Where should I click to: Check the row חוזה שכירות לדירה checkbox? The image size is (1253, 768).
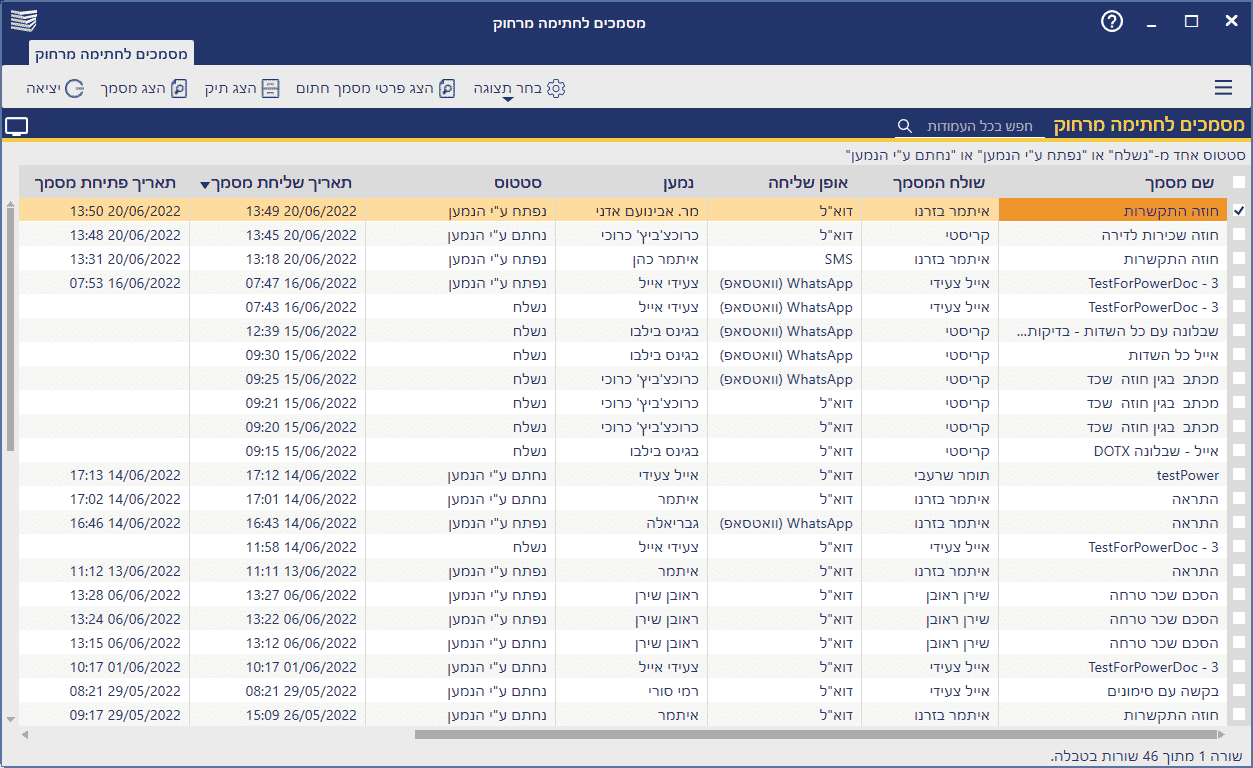point(1239,235)
